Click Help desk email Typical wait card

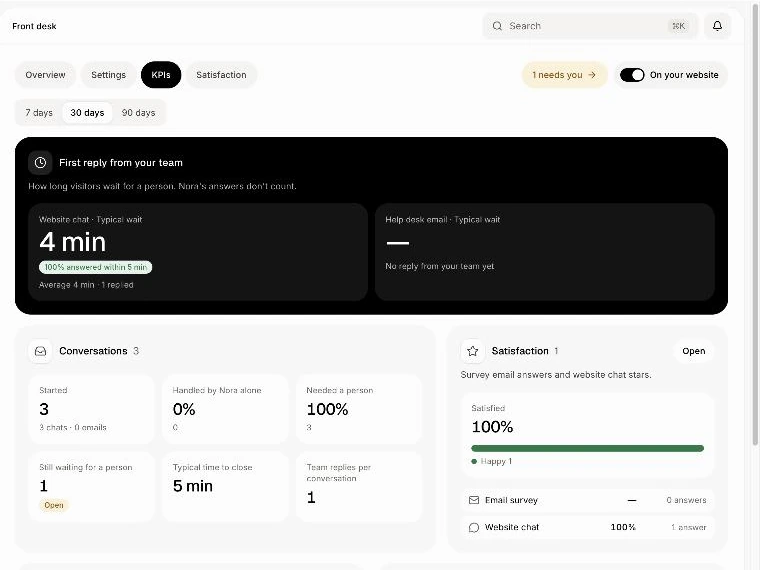tap(545, 252)
